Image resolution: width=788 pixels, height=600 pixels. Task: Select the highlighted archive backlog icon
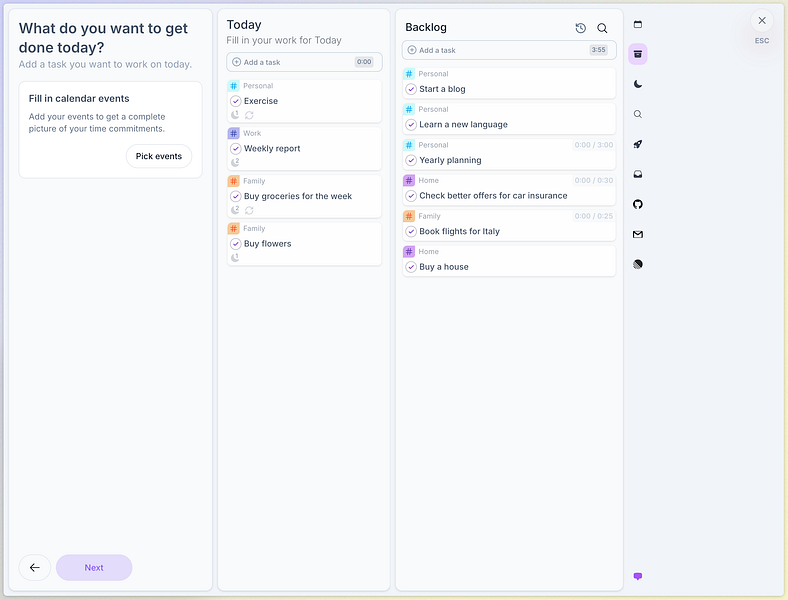point(638,54)
